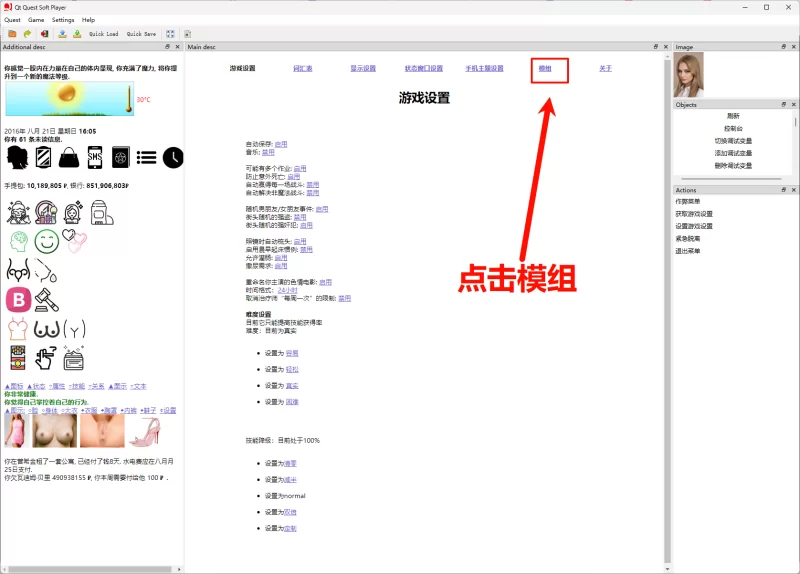Click the gavel icon
Viewport: 800px width, 574px height.
[x=46, y=300]
